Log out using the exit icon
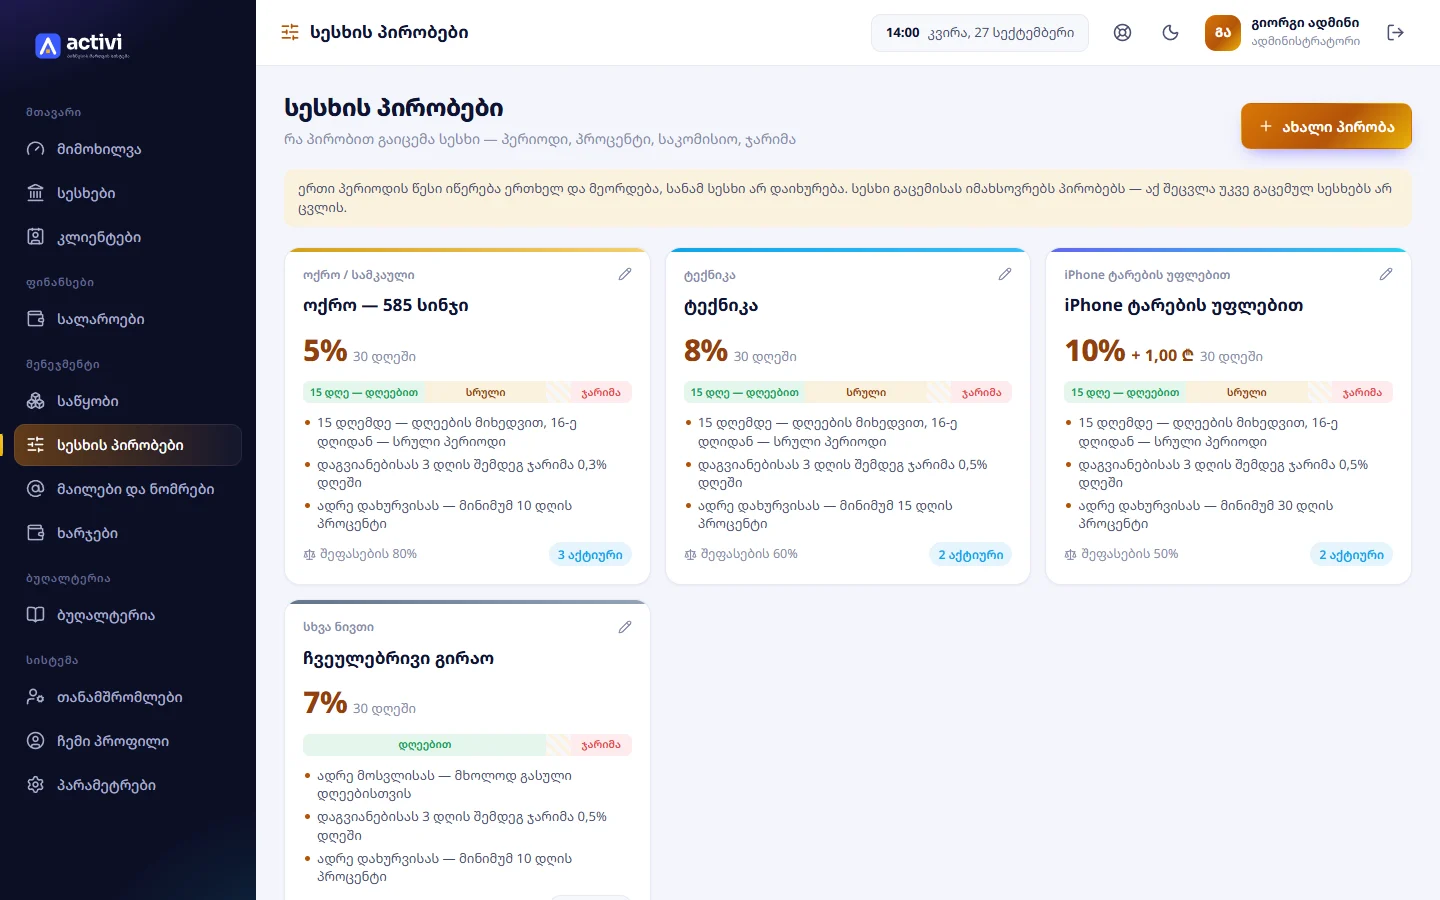This screenshot has width=1440, height=900. tap(1396, 33)
